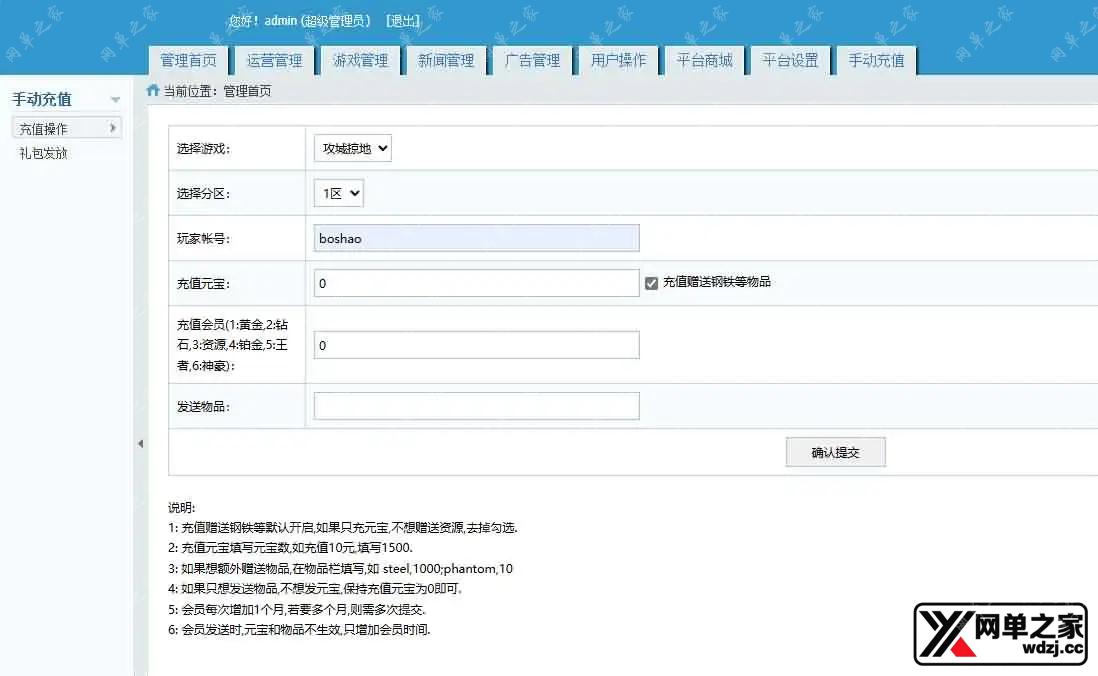Viewport: 1098px width, 676px height.
Task: Expand the 充值操作 submenu arrow
Action: click(110, 127)
